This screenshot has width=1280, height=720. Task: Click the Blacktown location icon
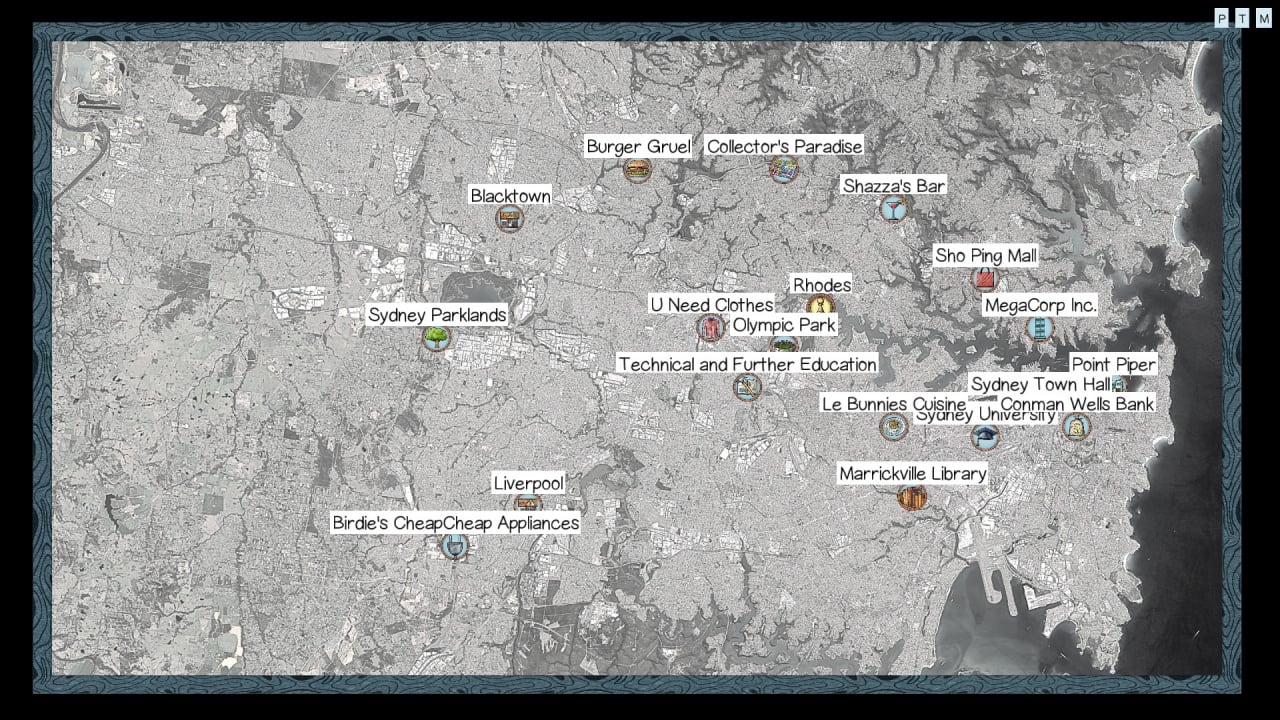[x=510, y=218]
